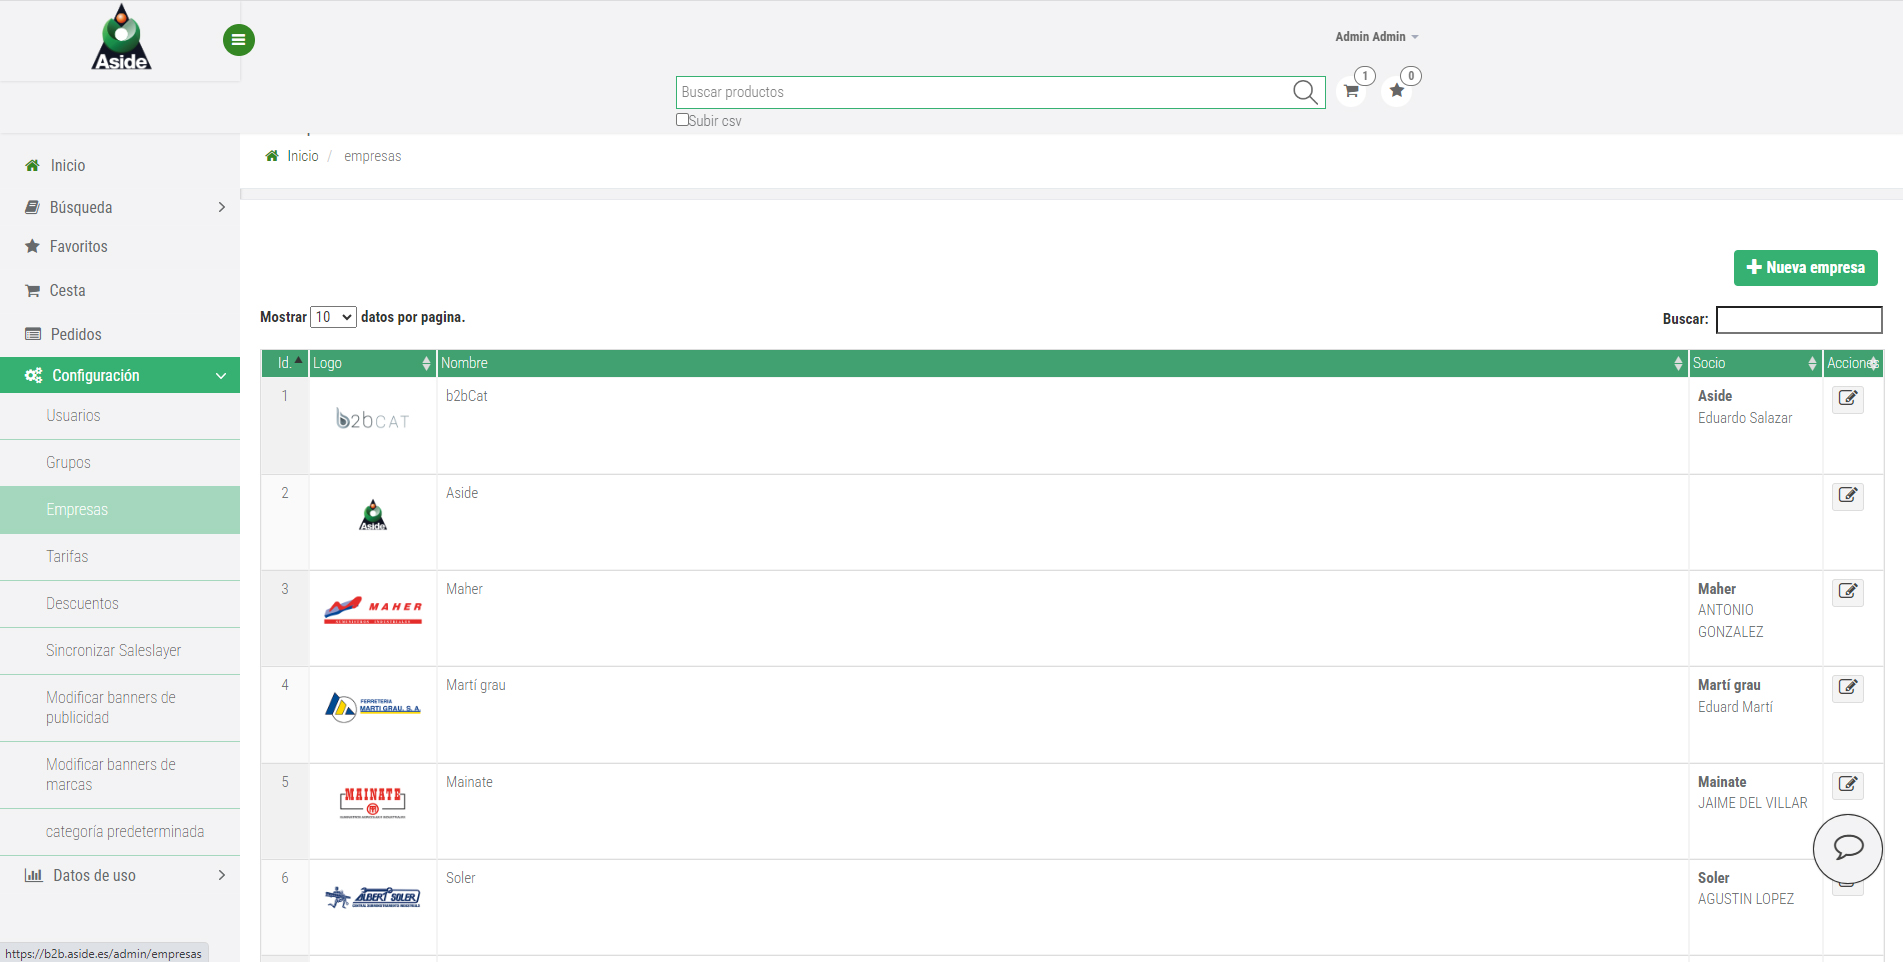Edit the Martí grau company row
Screen dimensions: 1903x962
coord(1847,688)
